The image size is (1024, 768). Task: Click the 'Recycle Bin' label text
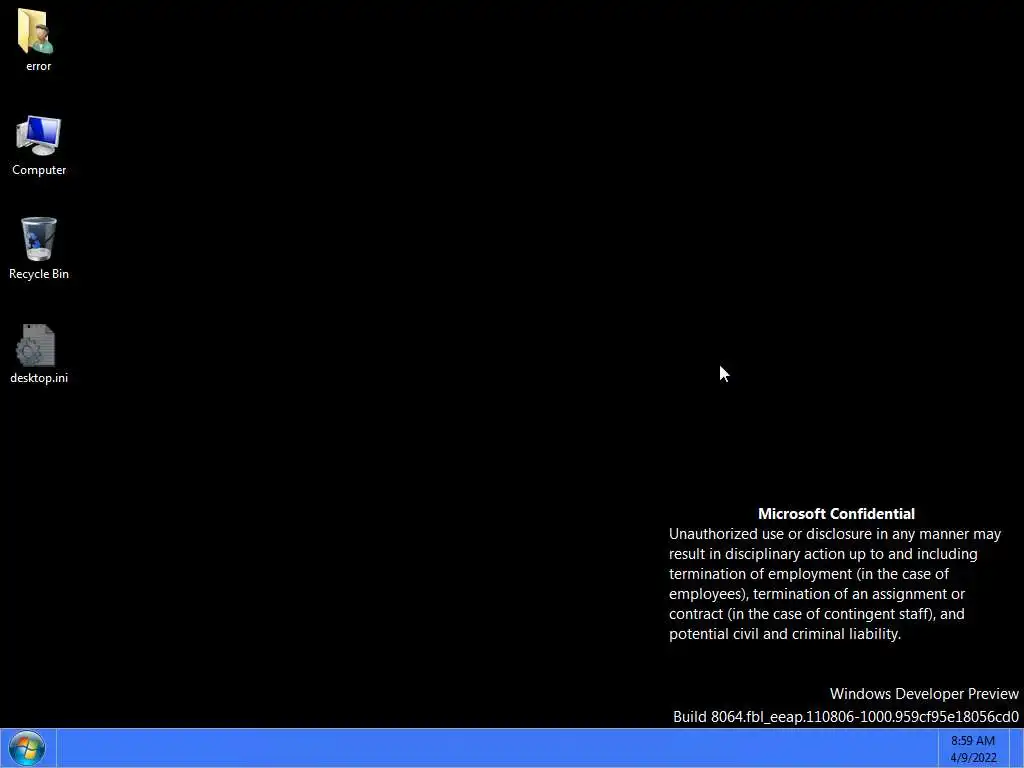(39, 274)
